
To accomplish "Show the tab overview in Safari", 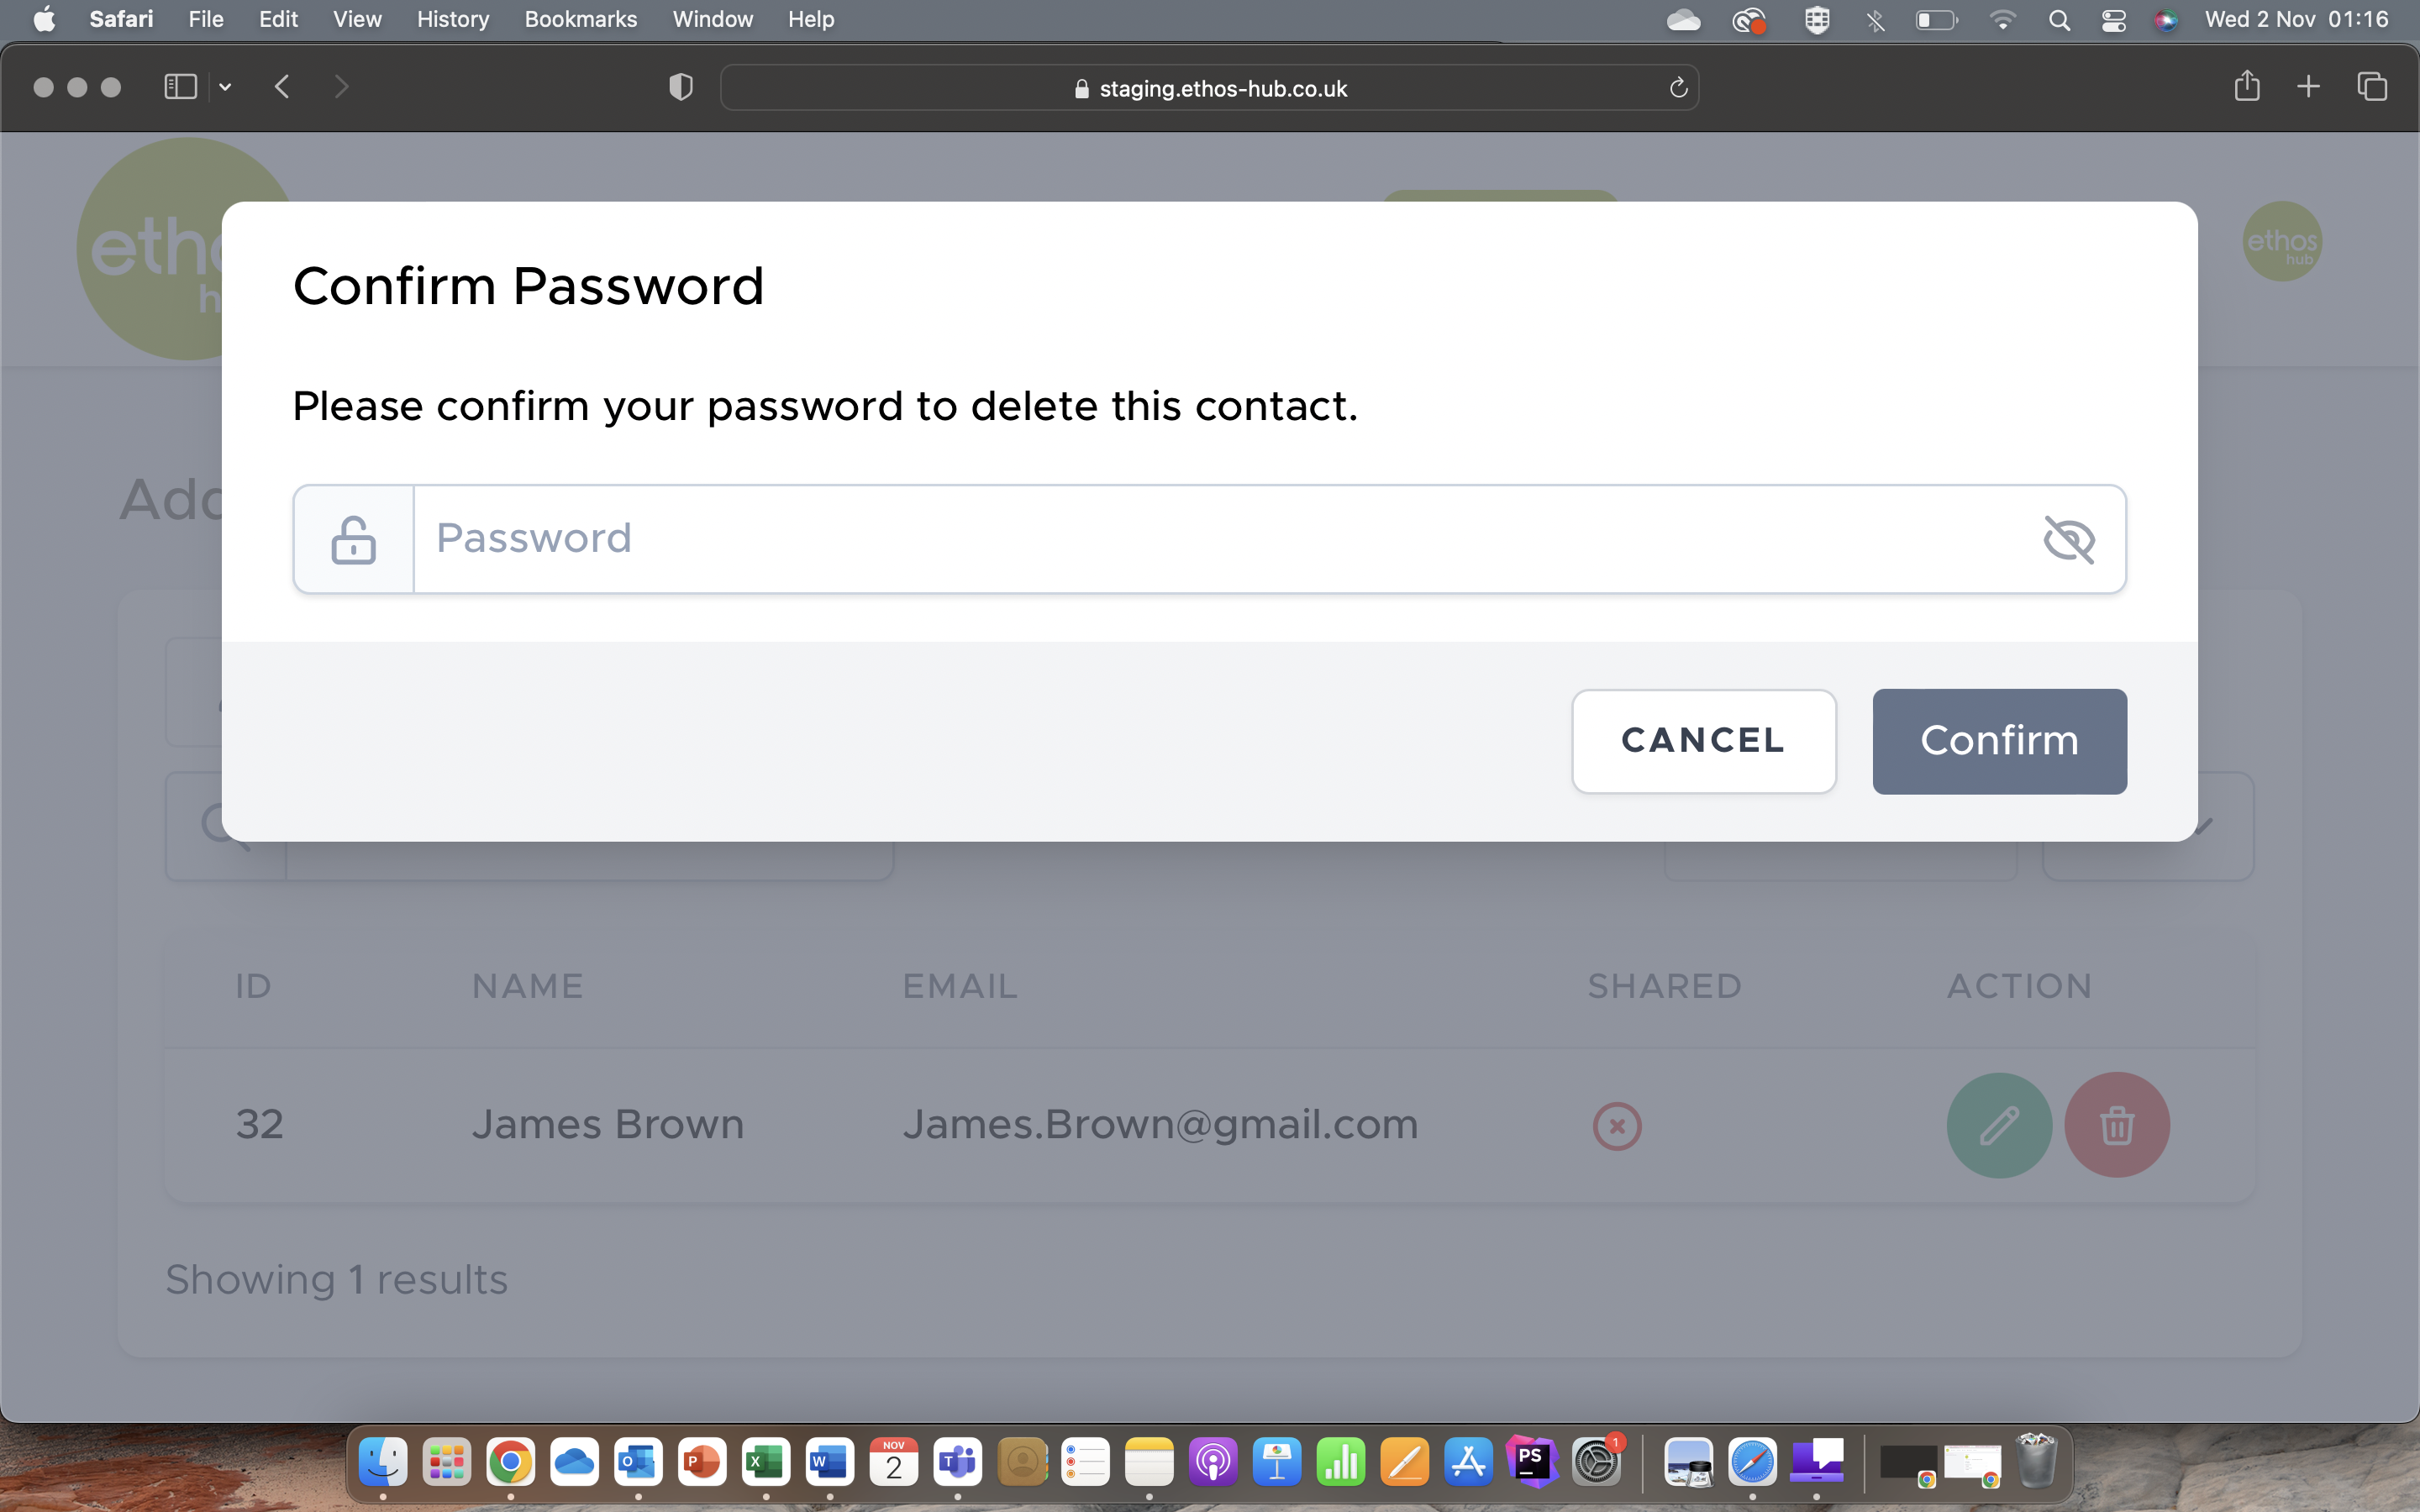I will click(x=2371, y=87).
